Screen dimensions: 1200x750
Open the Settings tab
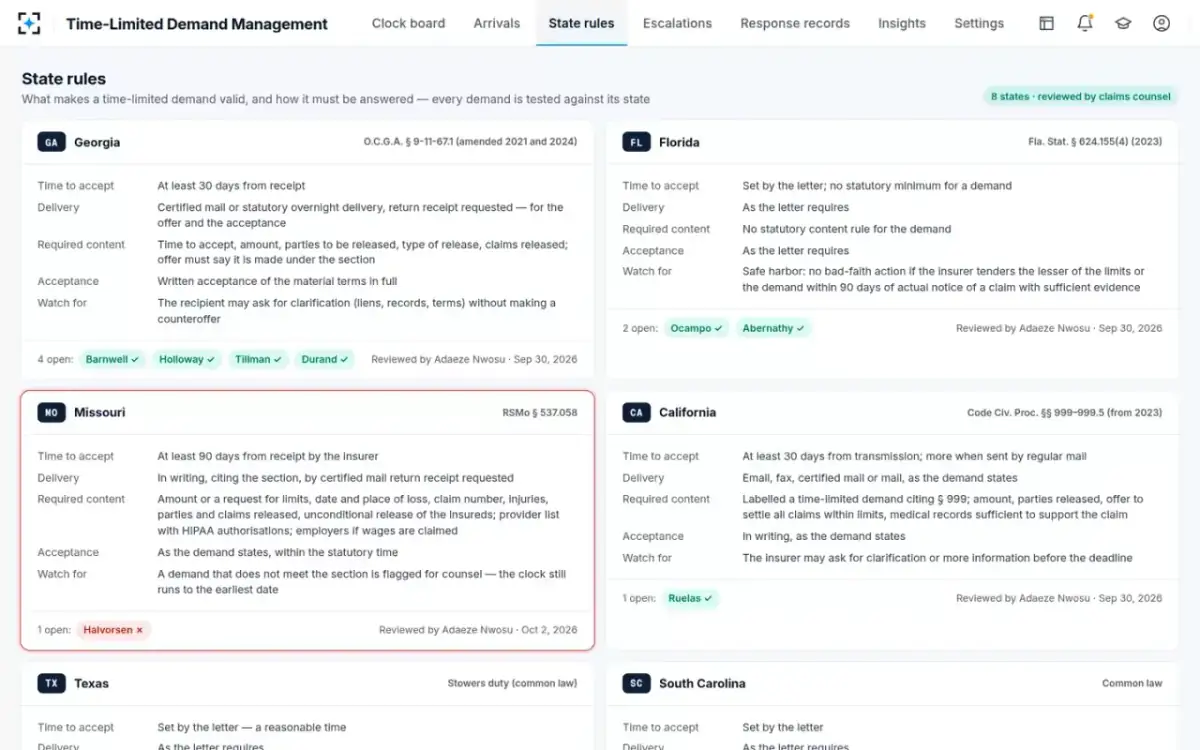pyautogui.click(x=979, y=23)
